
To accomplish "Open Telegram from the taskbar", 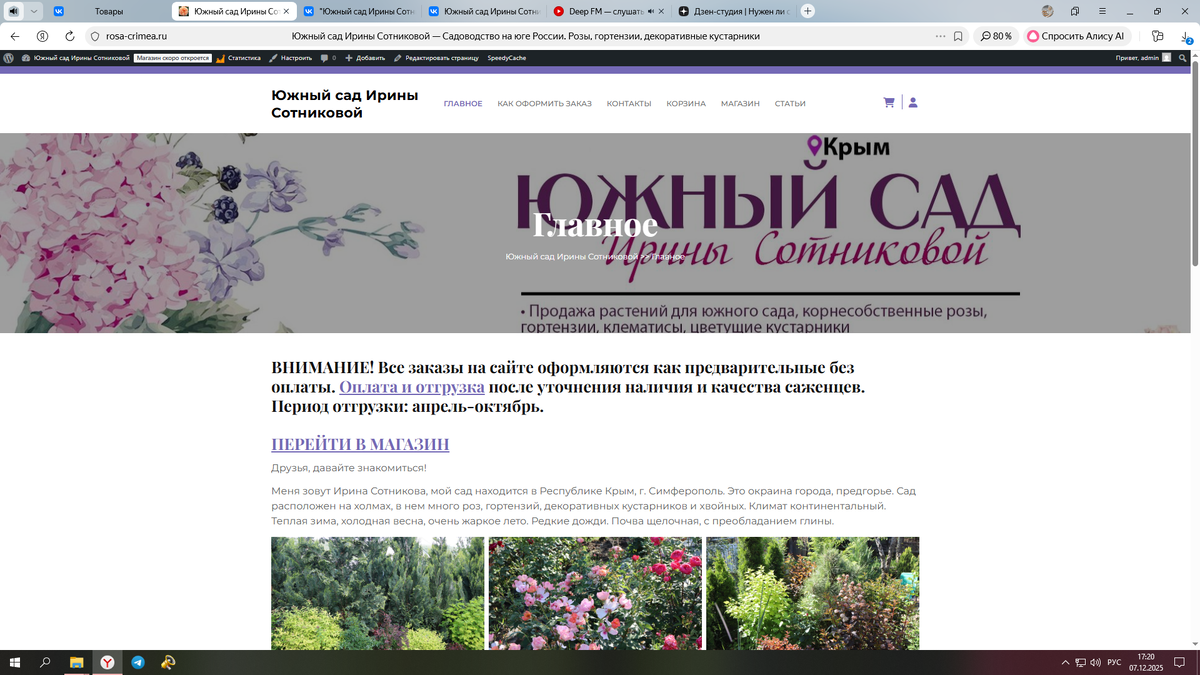I will tap(138, 662).
